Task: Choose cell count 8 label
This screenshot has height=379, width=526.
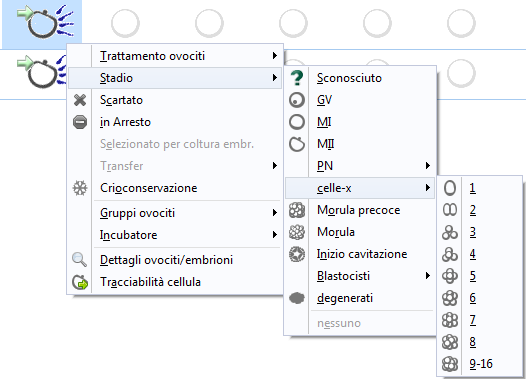Action: [473, 342]
